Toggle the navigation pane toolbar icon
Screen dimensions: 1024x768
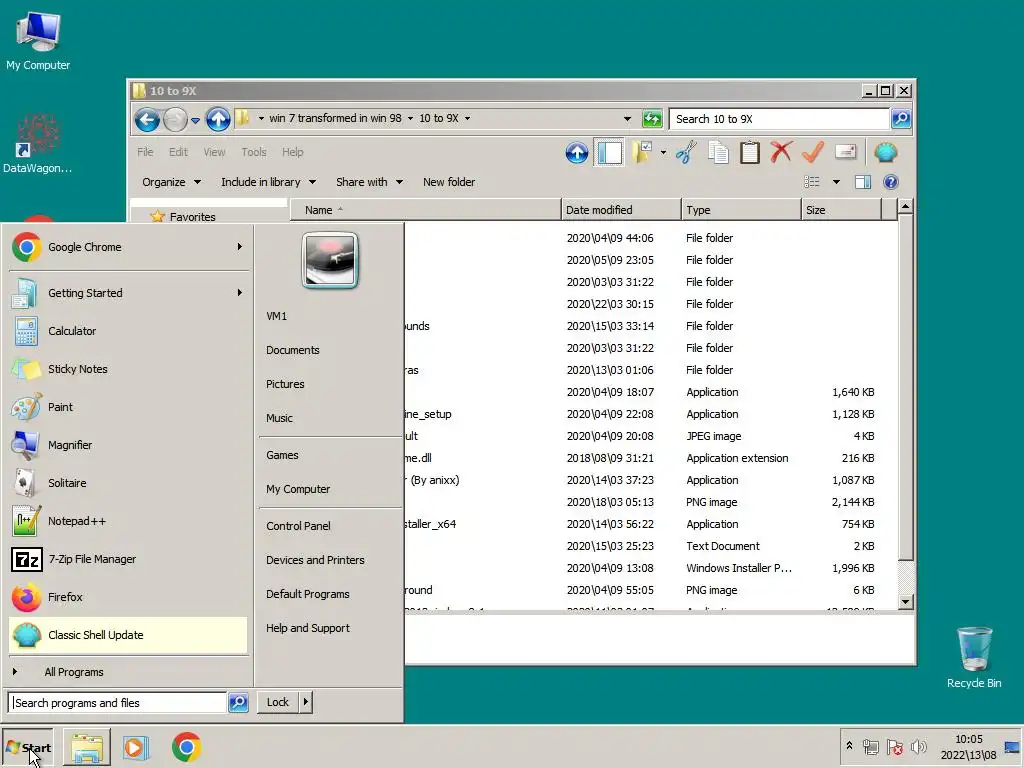click(609, 153)
